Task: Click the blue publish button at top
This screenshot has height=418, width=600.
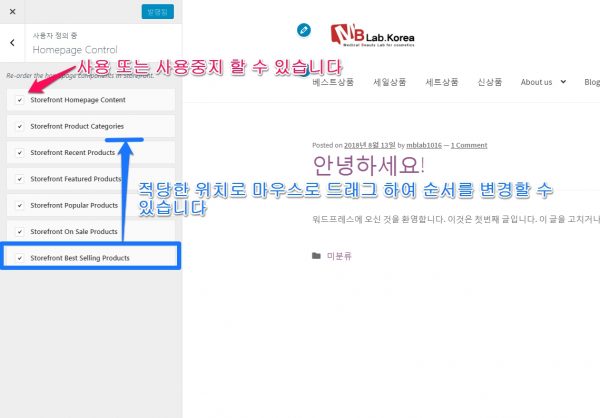Action: [158, 11]
